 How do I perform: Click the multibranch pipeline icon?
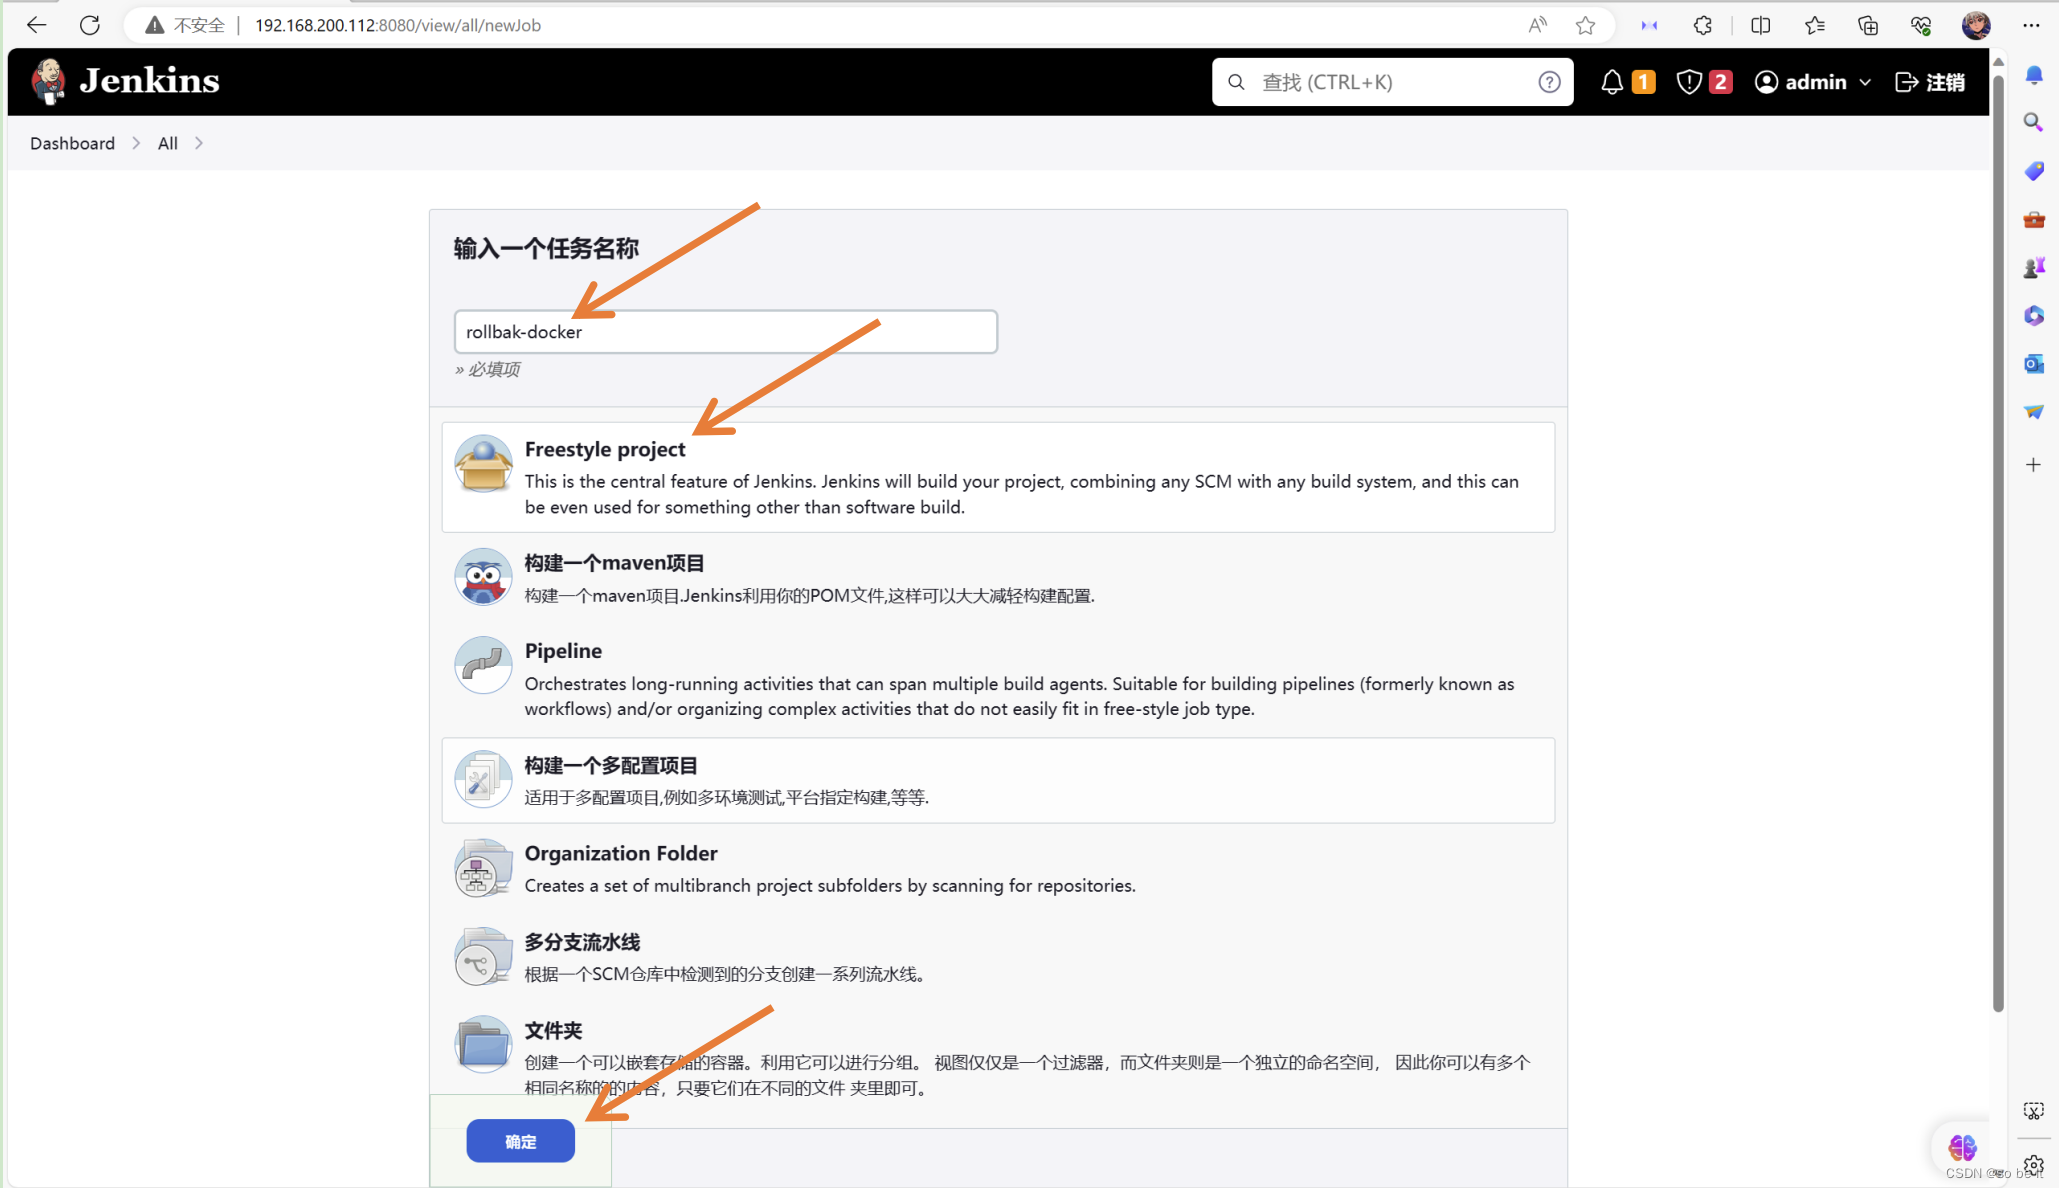coord(483,956)
